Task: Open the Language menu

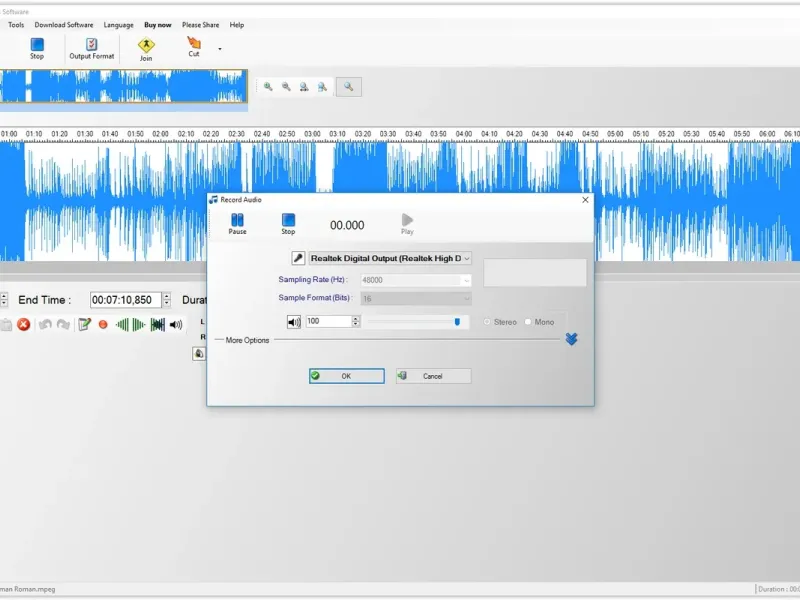Action: pyautogui.click(x=118, y=25)
